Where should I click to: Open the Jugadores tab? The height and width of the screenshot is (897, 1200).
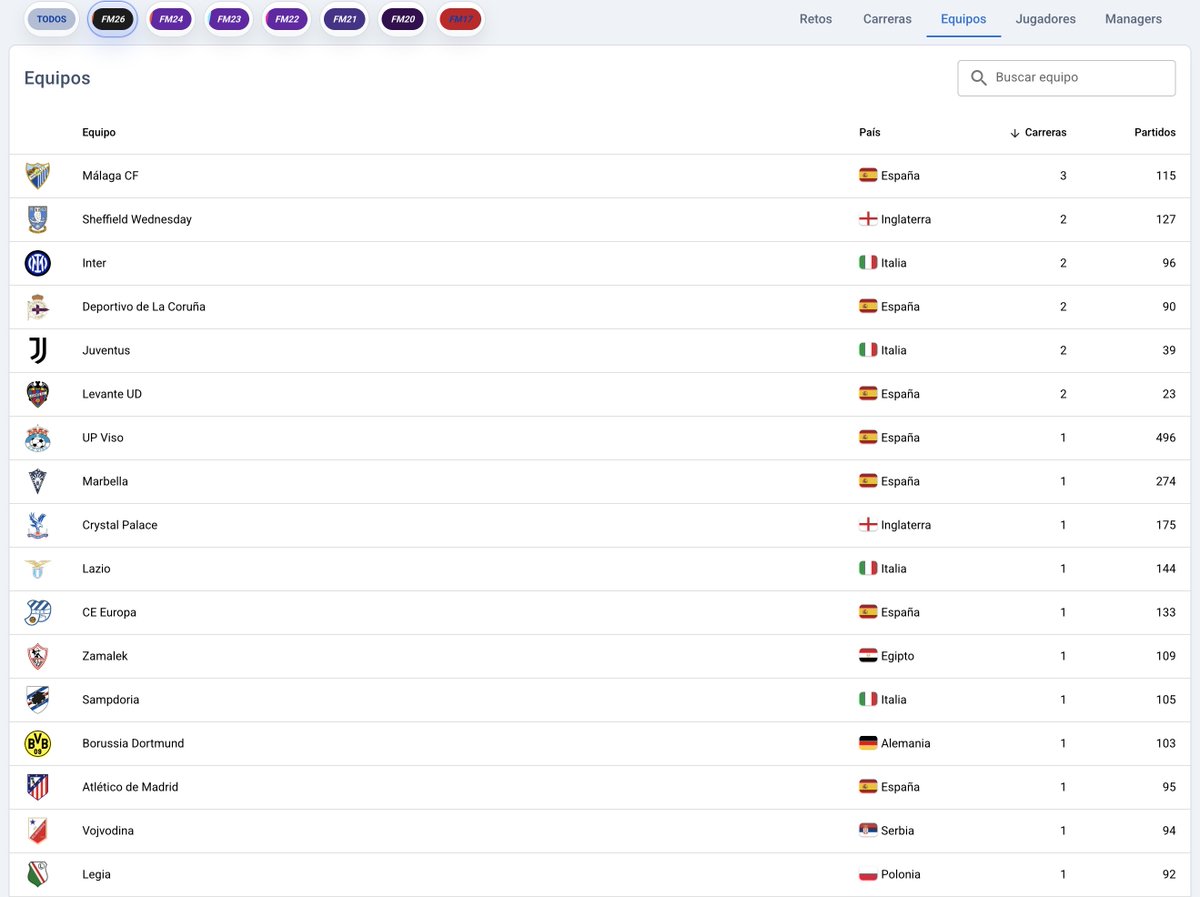point(1046,19)
